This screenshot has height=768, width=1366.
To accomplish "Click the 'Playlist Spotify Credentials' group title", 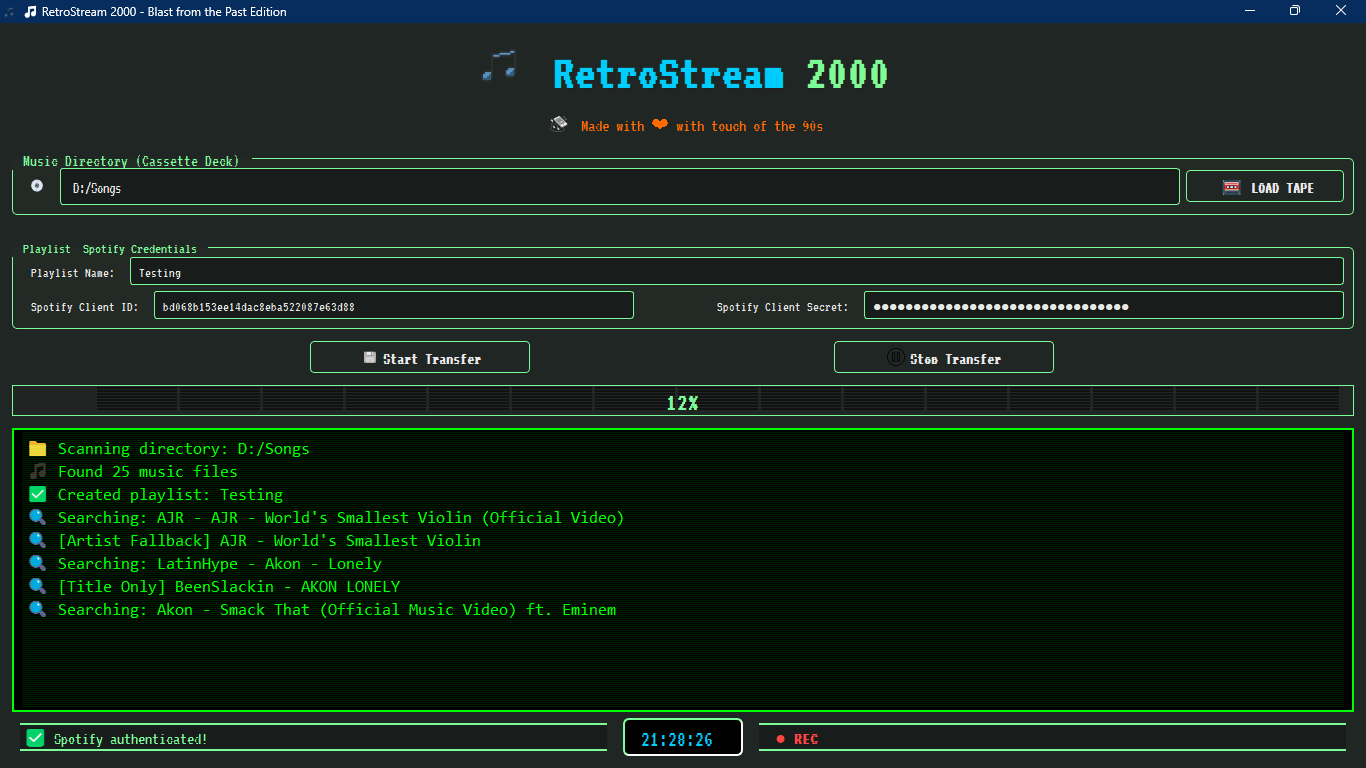I will [x=110, y=249].
